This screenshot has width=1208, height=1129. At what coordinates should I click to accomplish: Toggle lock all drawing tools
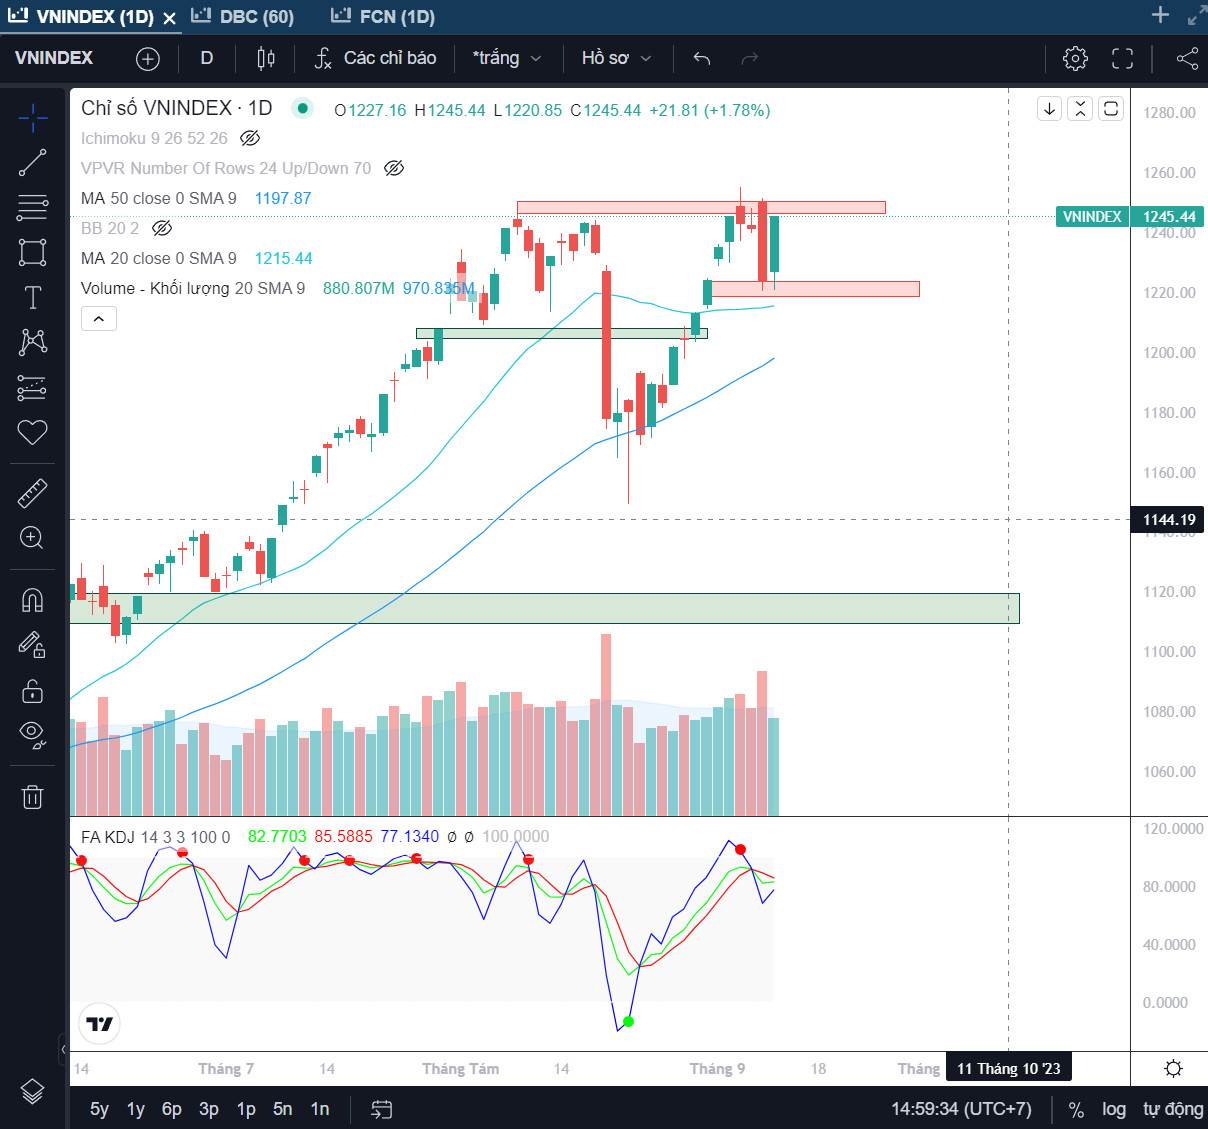[32, 690]
